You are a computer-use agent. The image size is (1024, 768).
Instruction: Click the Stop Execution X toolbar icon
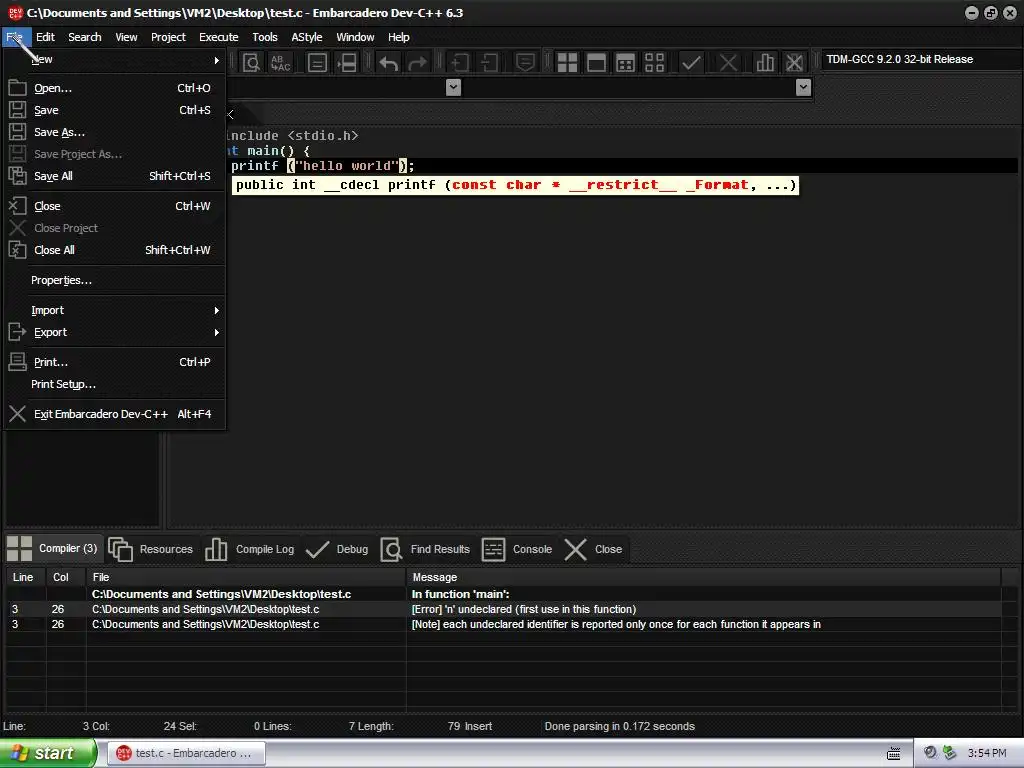coord(728,63)
